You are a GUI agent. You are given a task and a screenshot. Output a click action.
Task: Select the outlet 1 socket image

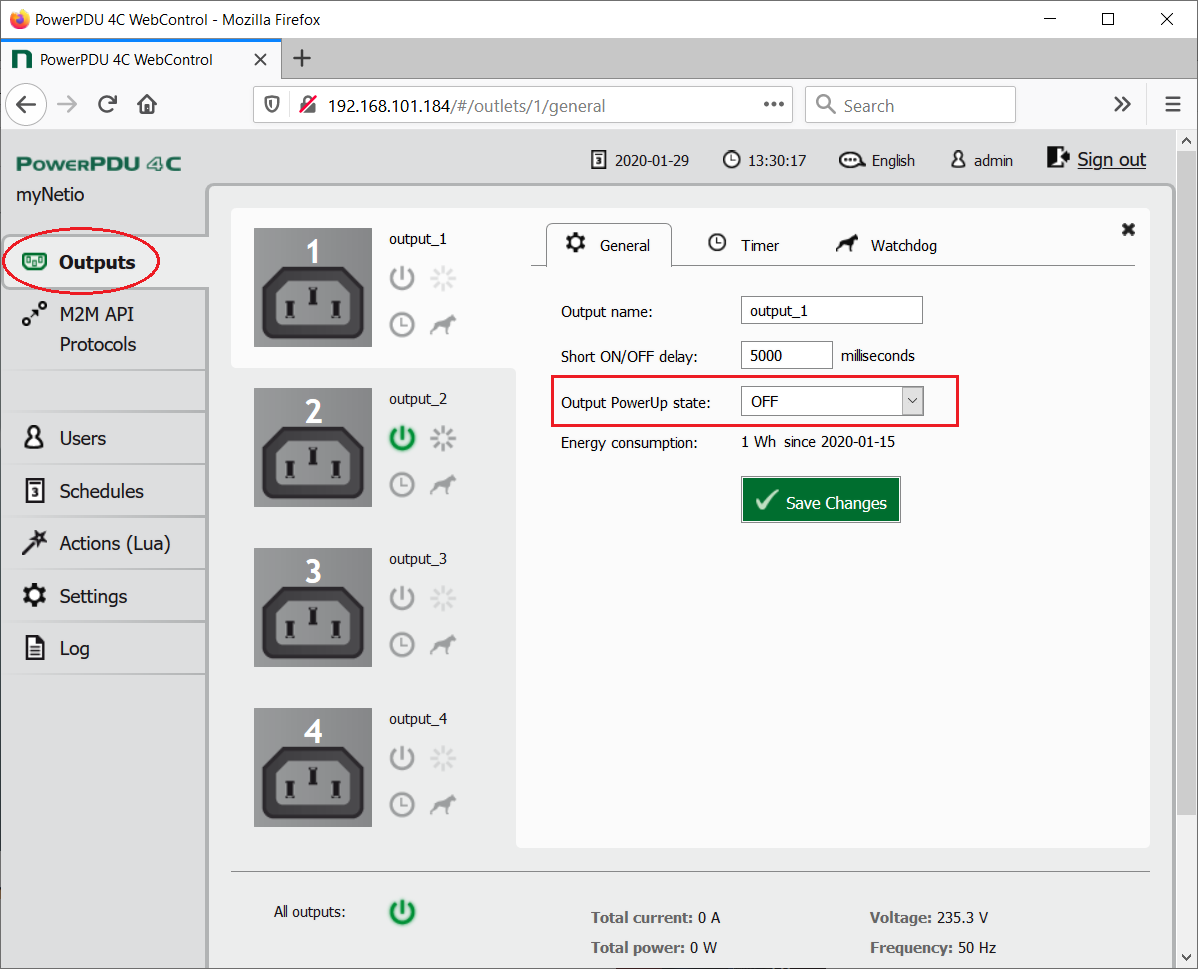[313, 287]
